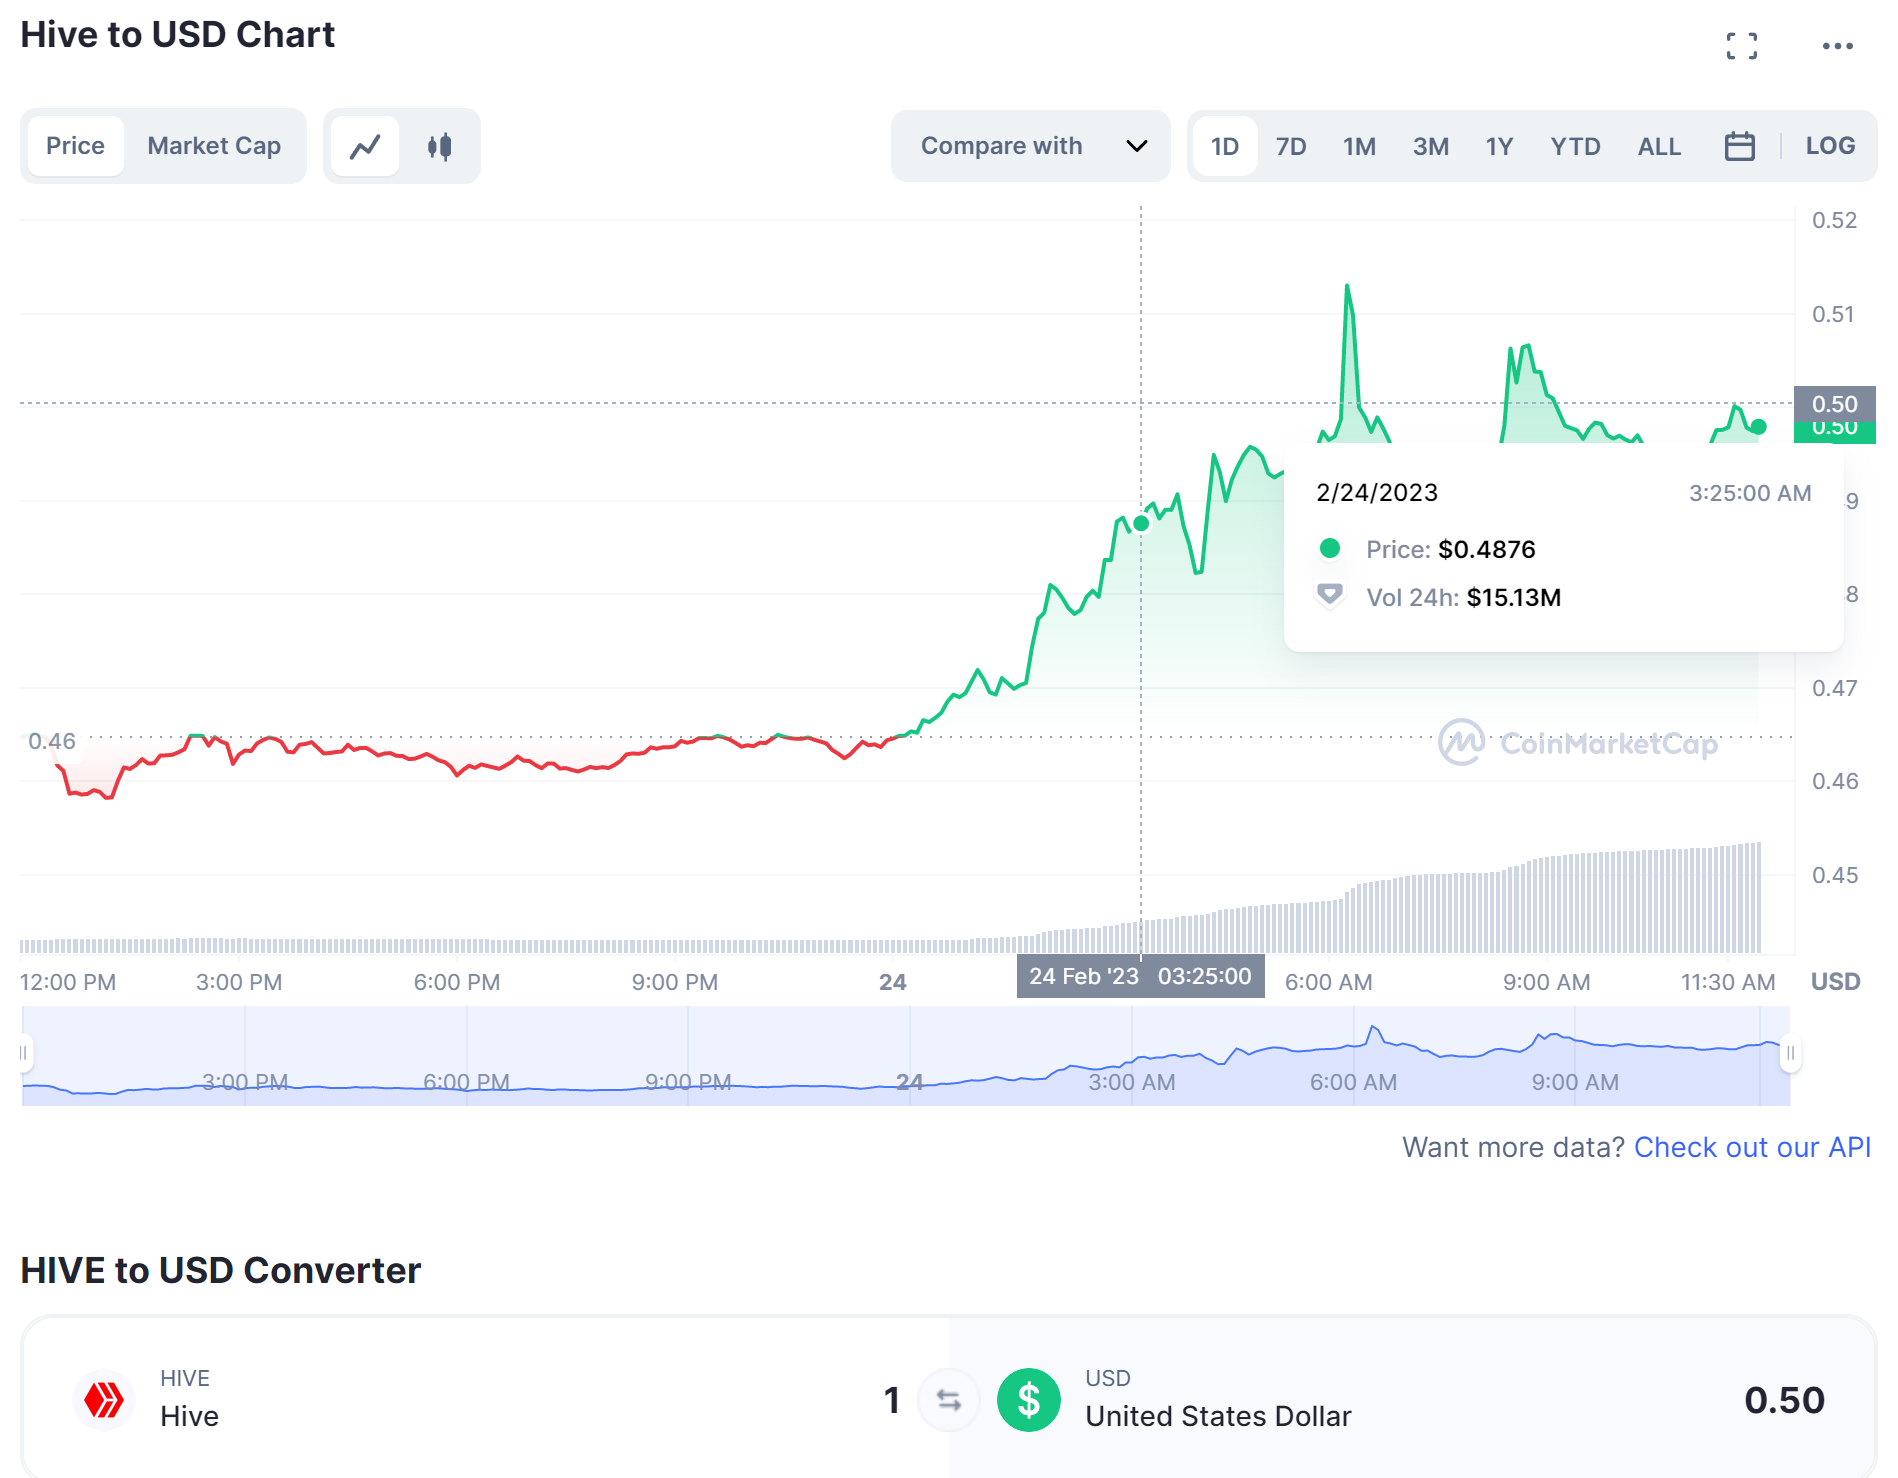The image size is (1898, 1478).
Task: Open the chart fullscreen icon
Action: [1741, 46]
